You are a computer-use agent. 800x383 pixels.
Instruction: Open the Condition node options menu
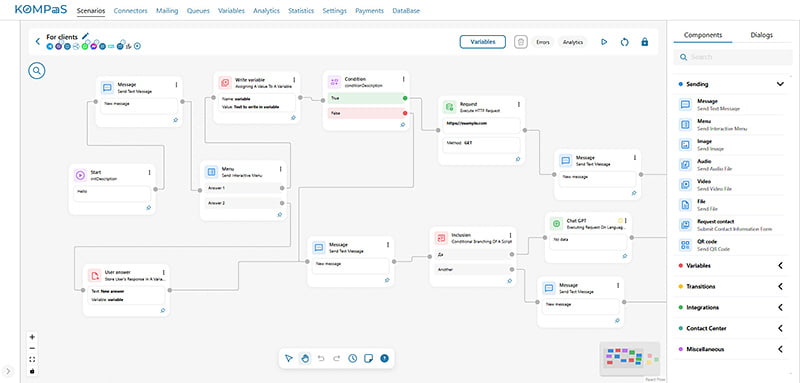(x=404, y=79)
